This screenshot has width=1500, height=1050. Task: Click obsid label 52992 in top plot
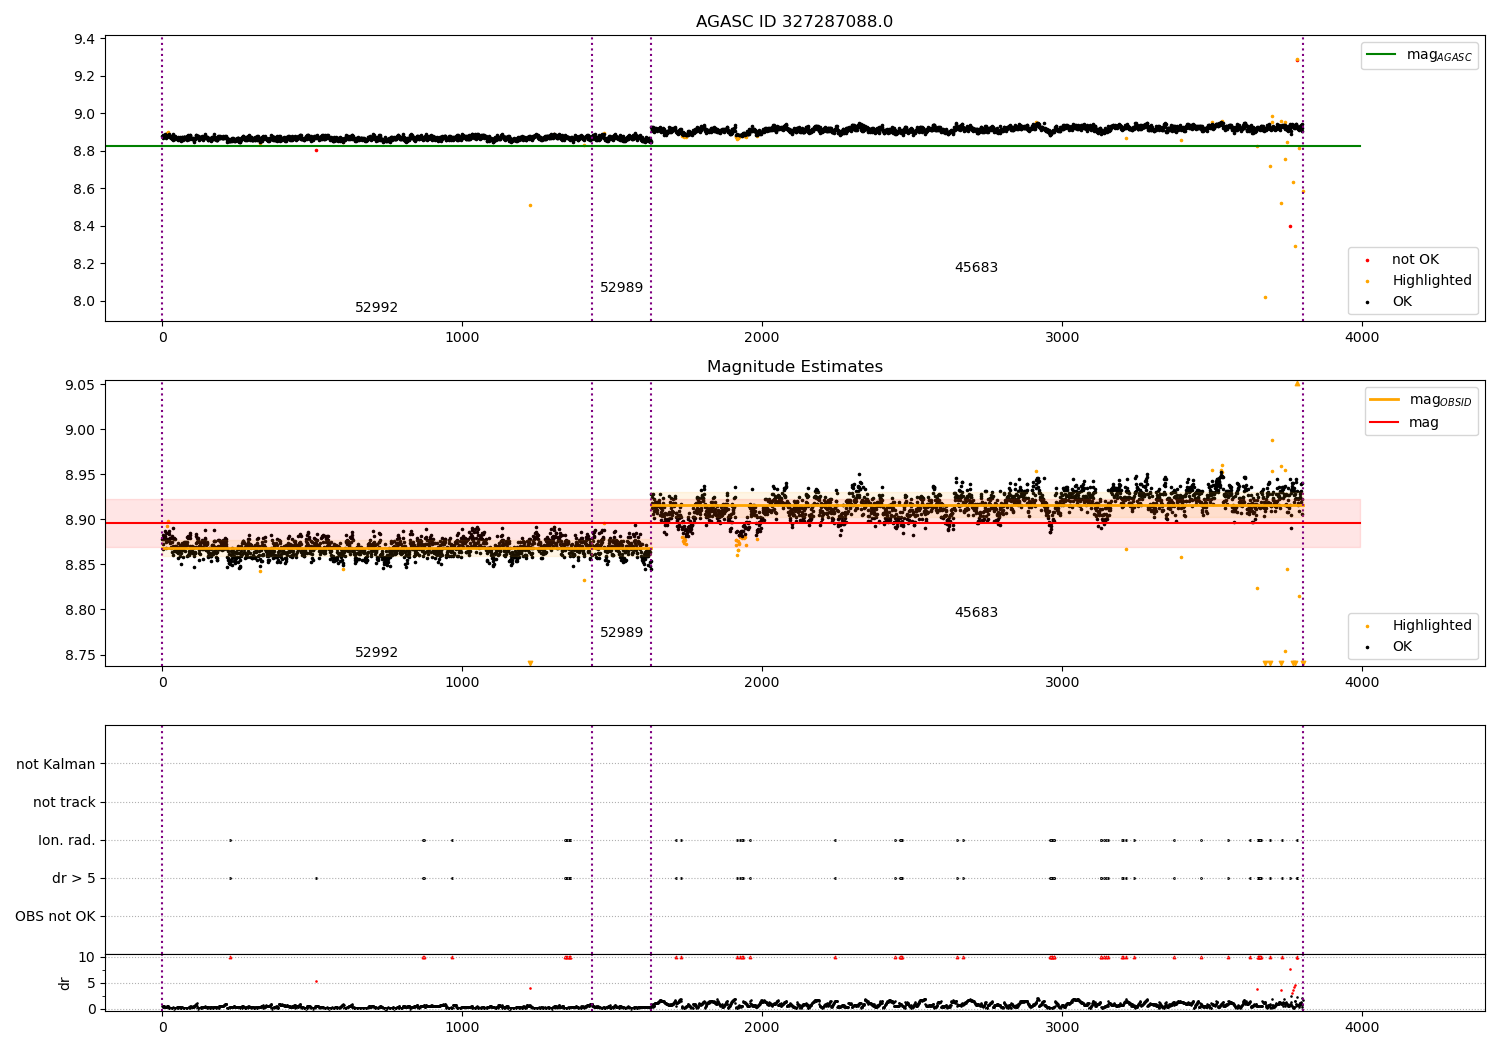[376, 308]
